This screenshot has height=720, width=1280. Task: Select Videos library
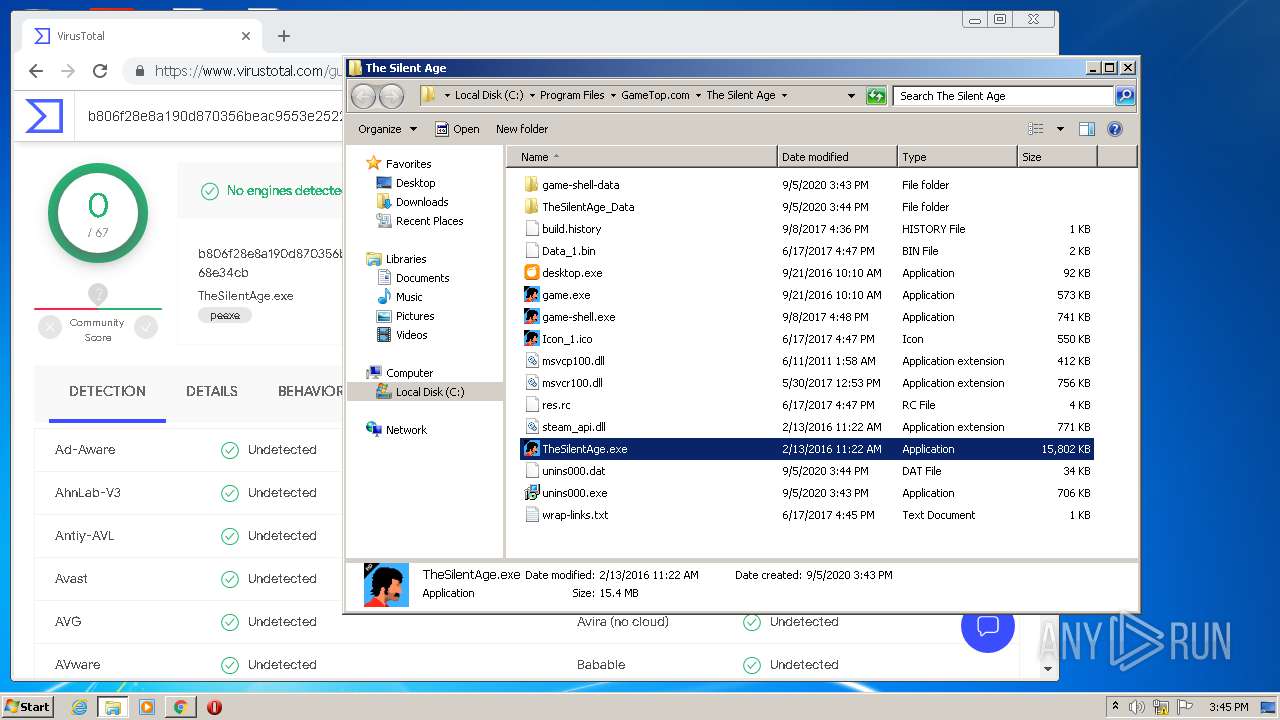[402, 335]
